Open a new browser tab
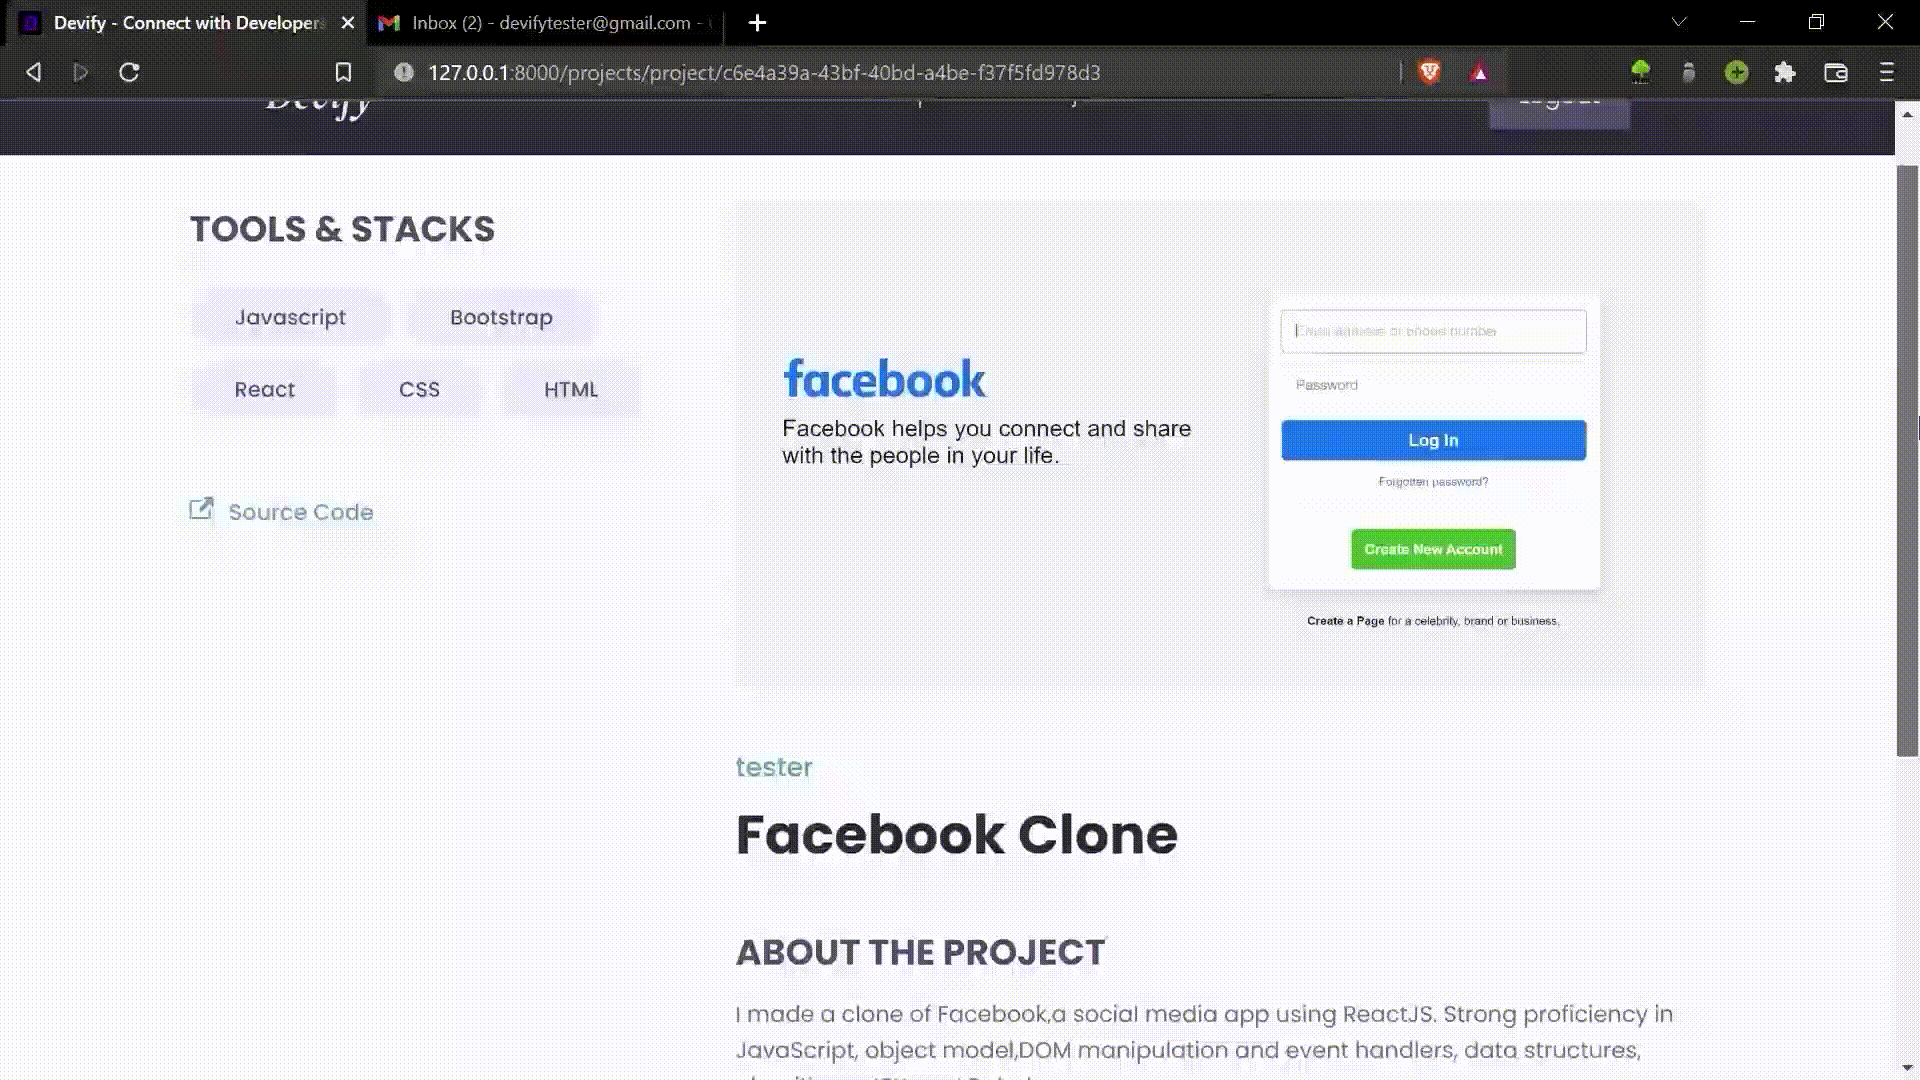Image resolution: width=1920 pixels, height=1080 pixels. [x=757, y=22]
